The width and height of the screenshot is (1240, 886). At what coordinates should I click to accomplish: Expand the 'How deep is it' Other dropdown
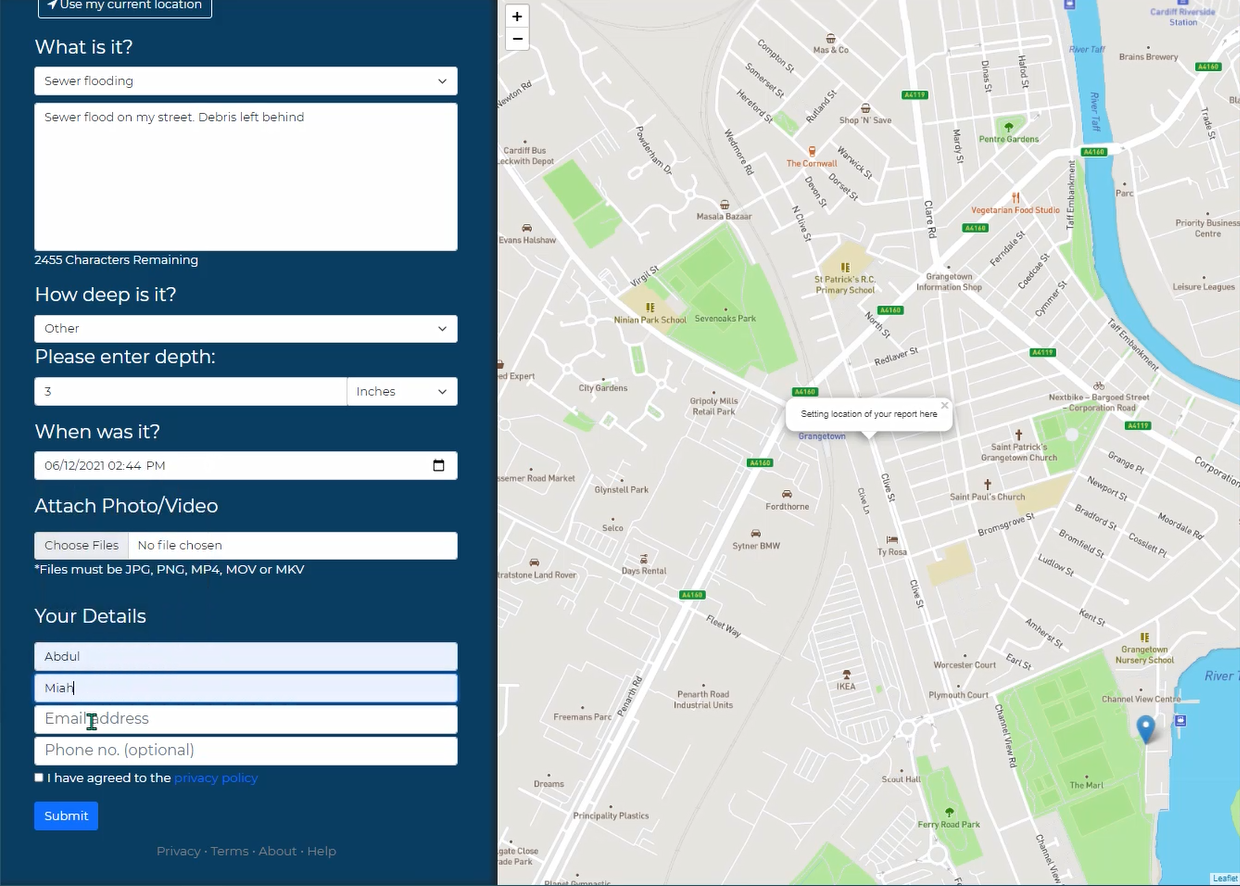pyautogui.click(x=245, y=328)
